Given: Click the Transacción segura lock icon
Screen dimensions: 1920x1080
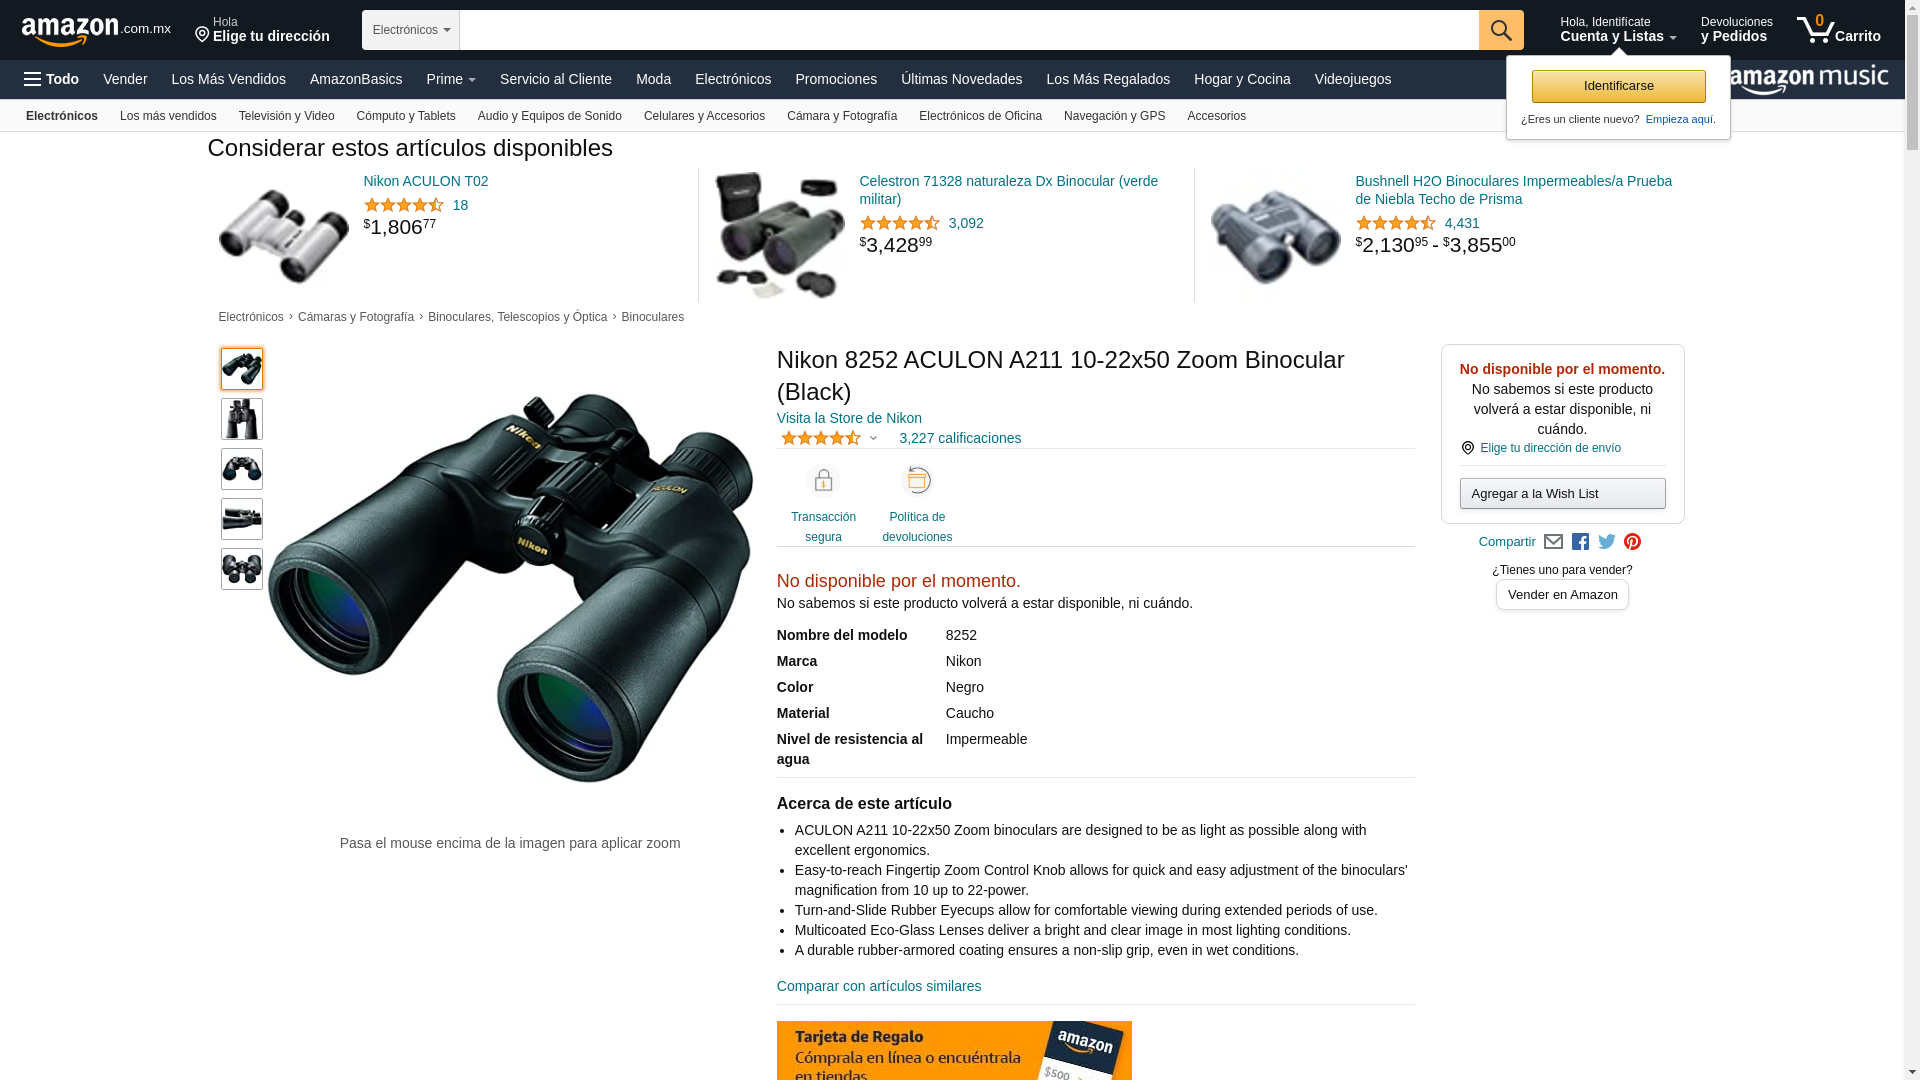Looking at the screenshot, I should (823, 481).
